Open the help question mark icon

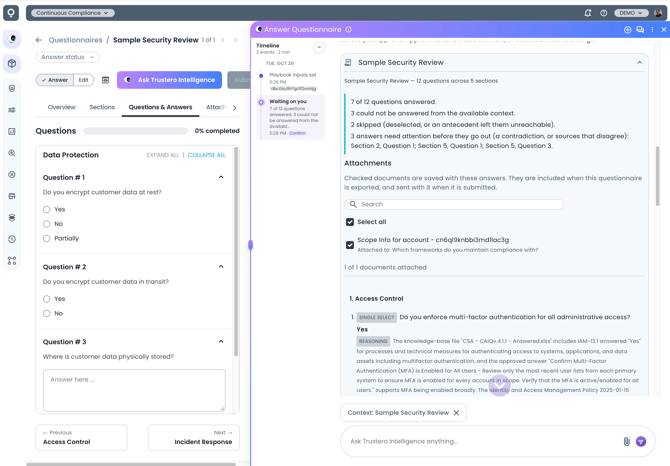pyautogui.click(x=603, y=13)
